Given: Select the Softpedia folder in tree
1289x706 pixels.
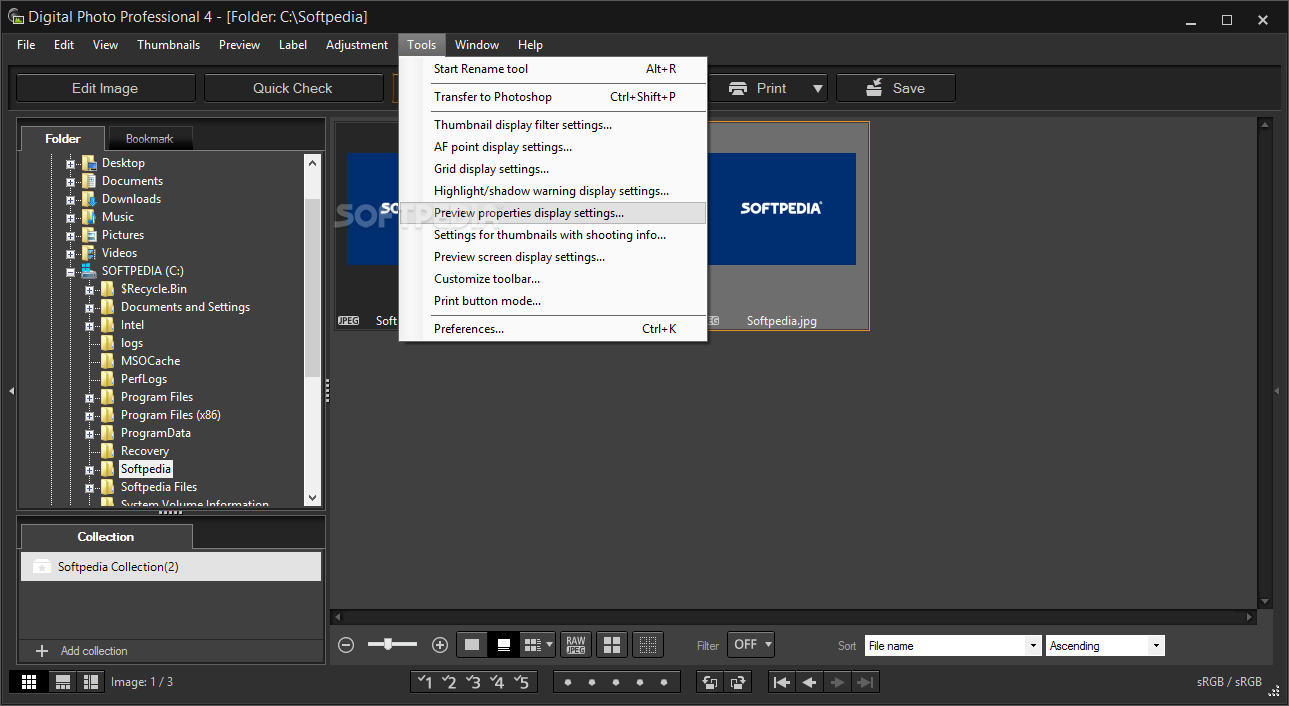Looking at the screenshot, I should 146,469.
